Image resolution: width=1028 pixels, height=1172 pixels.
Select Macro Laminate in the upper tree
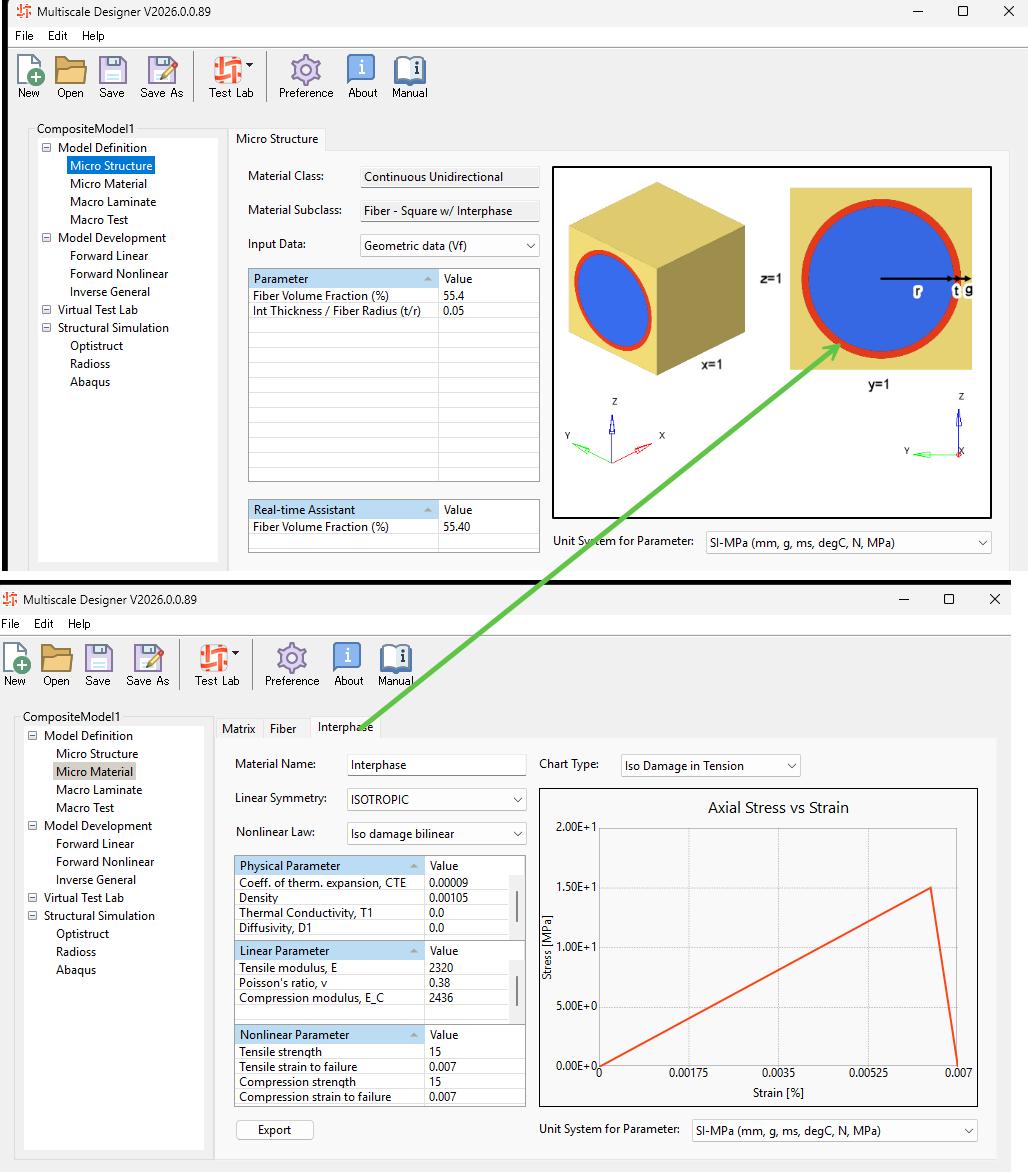[113, 202]
